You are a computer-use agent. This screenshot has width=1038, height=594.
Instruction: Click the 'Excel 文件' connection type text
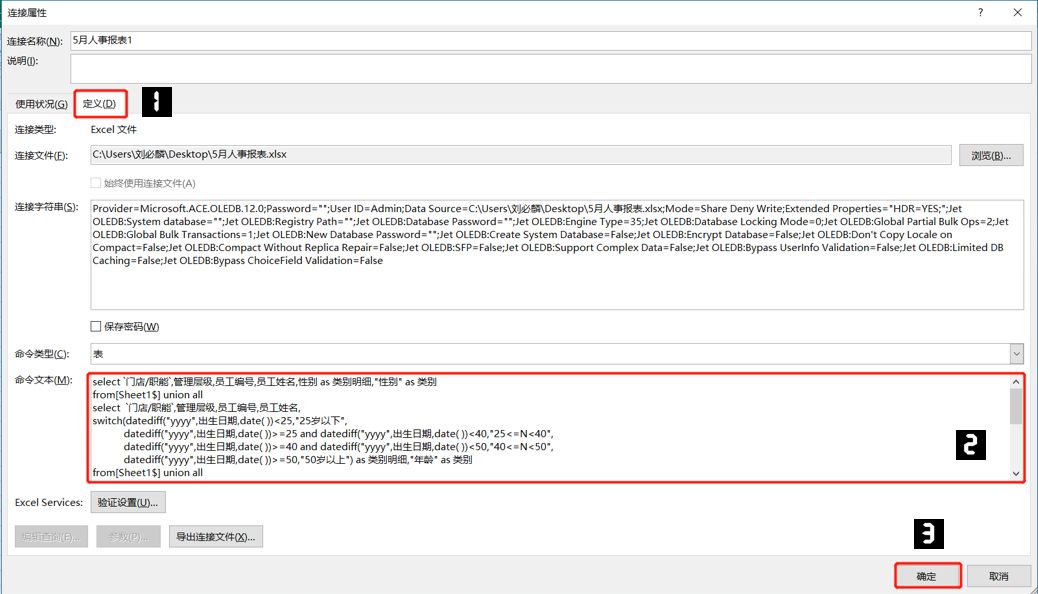pyautogui.click(x=113, y=130)
